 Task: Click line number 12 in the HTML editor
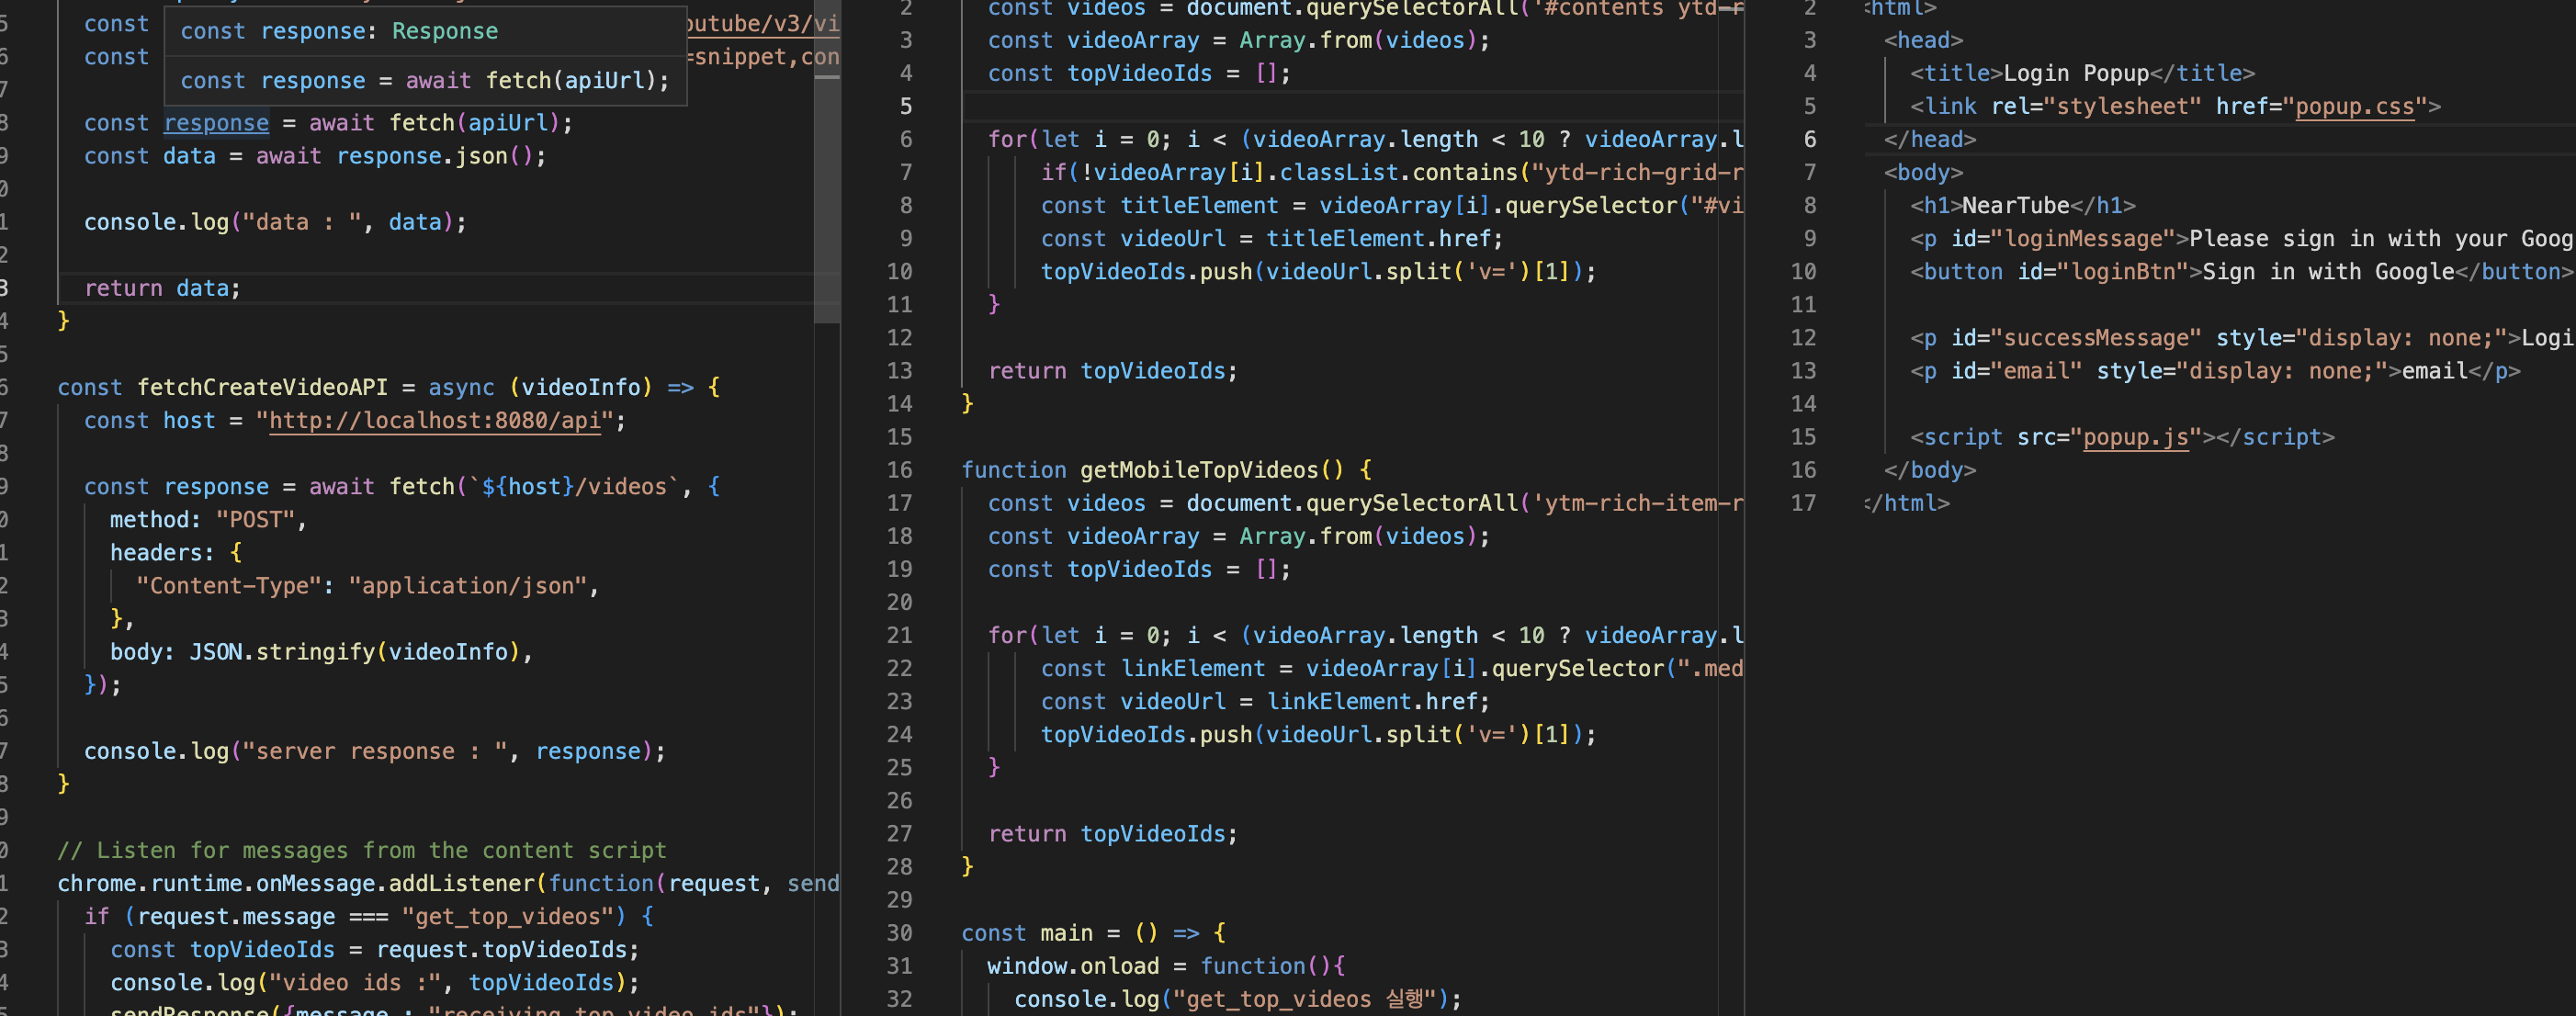[x=1803, y=338]
